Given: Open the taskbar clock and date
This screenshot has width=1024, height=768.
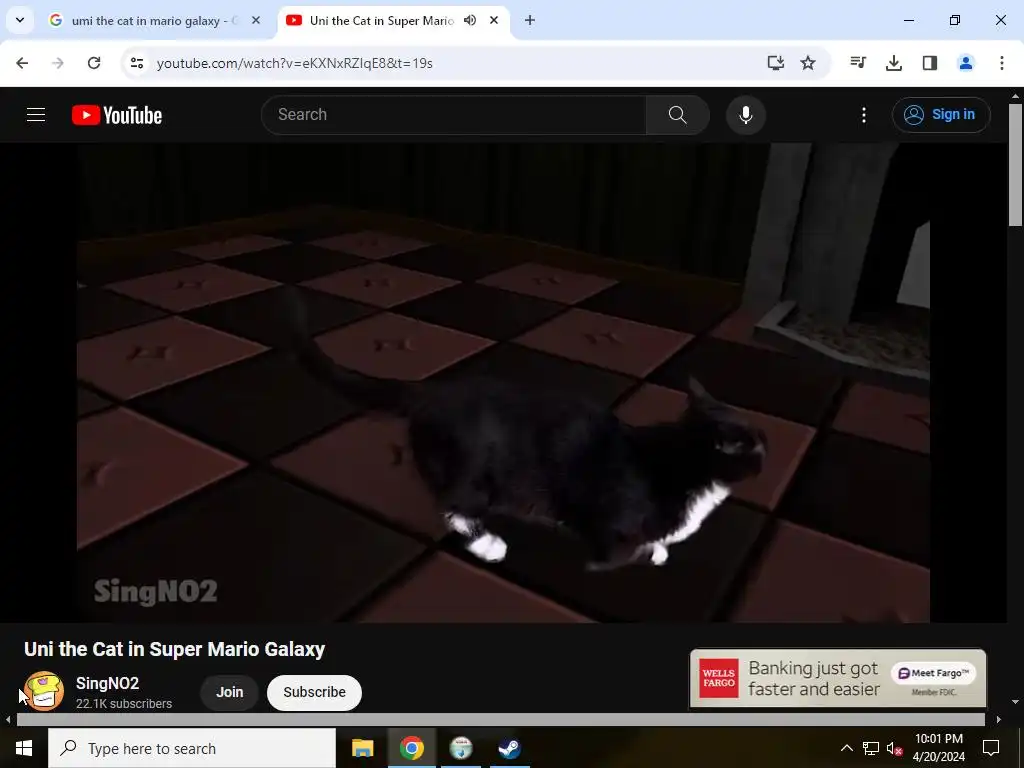Looking at the screenshot, I should tap(938, 748).
